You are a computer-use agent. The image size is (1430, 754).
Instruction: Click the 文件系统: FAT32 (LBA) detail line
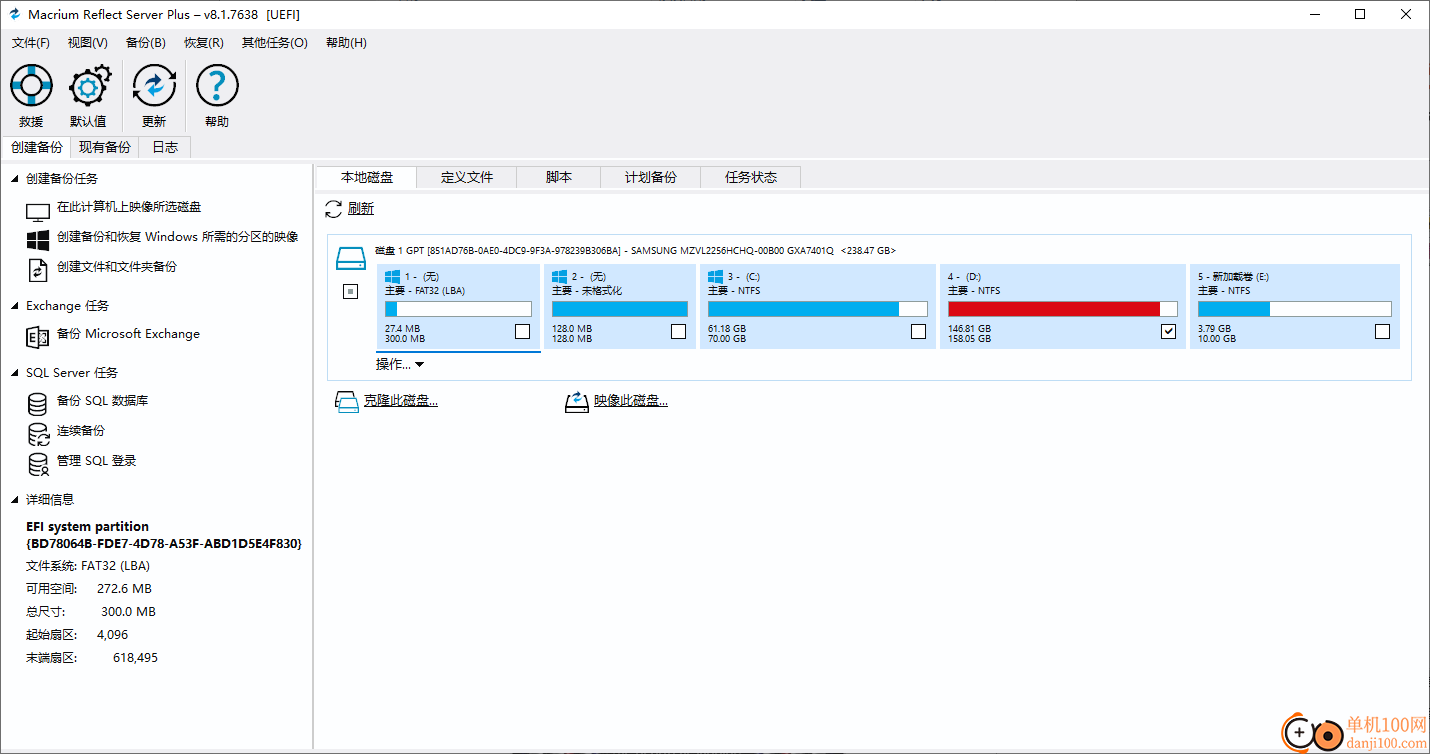(x=88, y=566)
